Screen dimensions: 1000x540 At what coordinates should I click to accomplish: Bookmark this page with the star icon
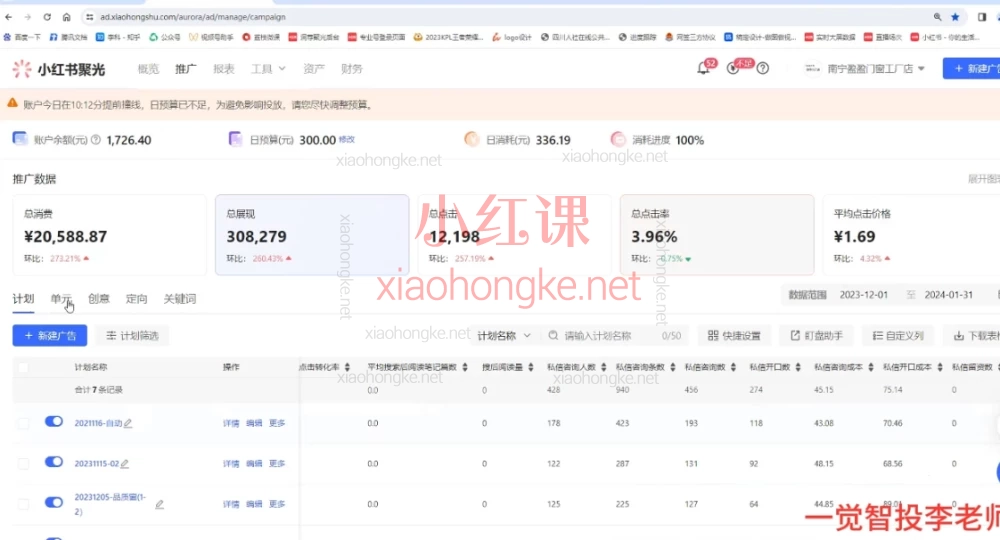click(x=955, y=17)
